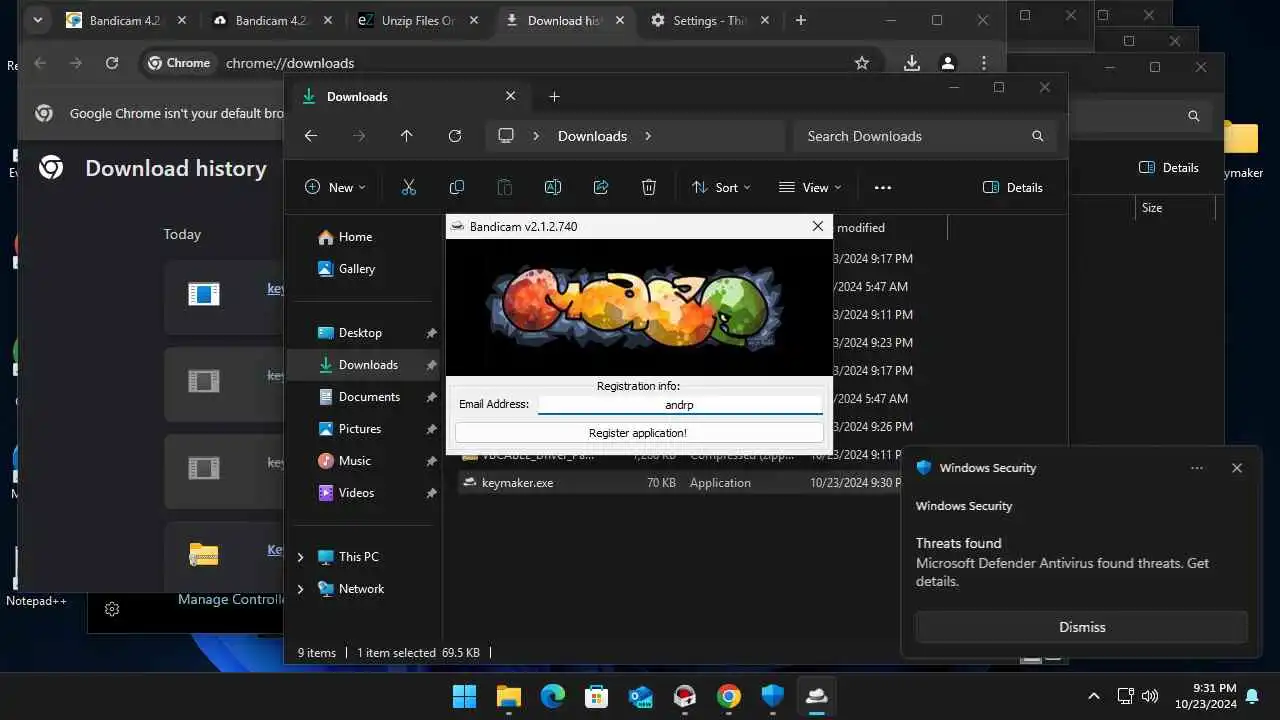Click the Start button on taskbar
1280x720 pixels.
(464, 696)
